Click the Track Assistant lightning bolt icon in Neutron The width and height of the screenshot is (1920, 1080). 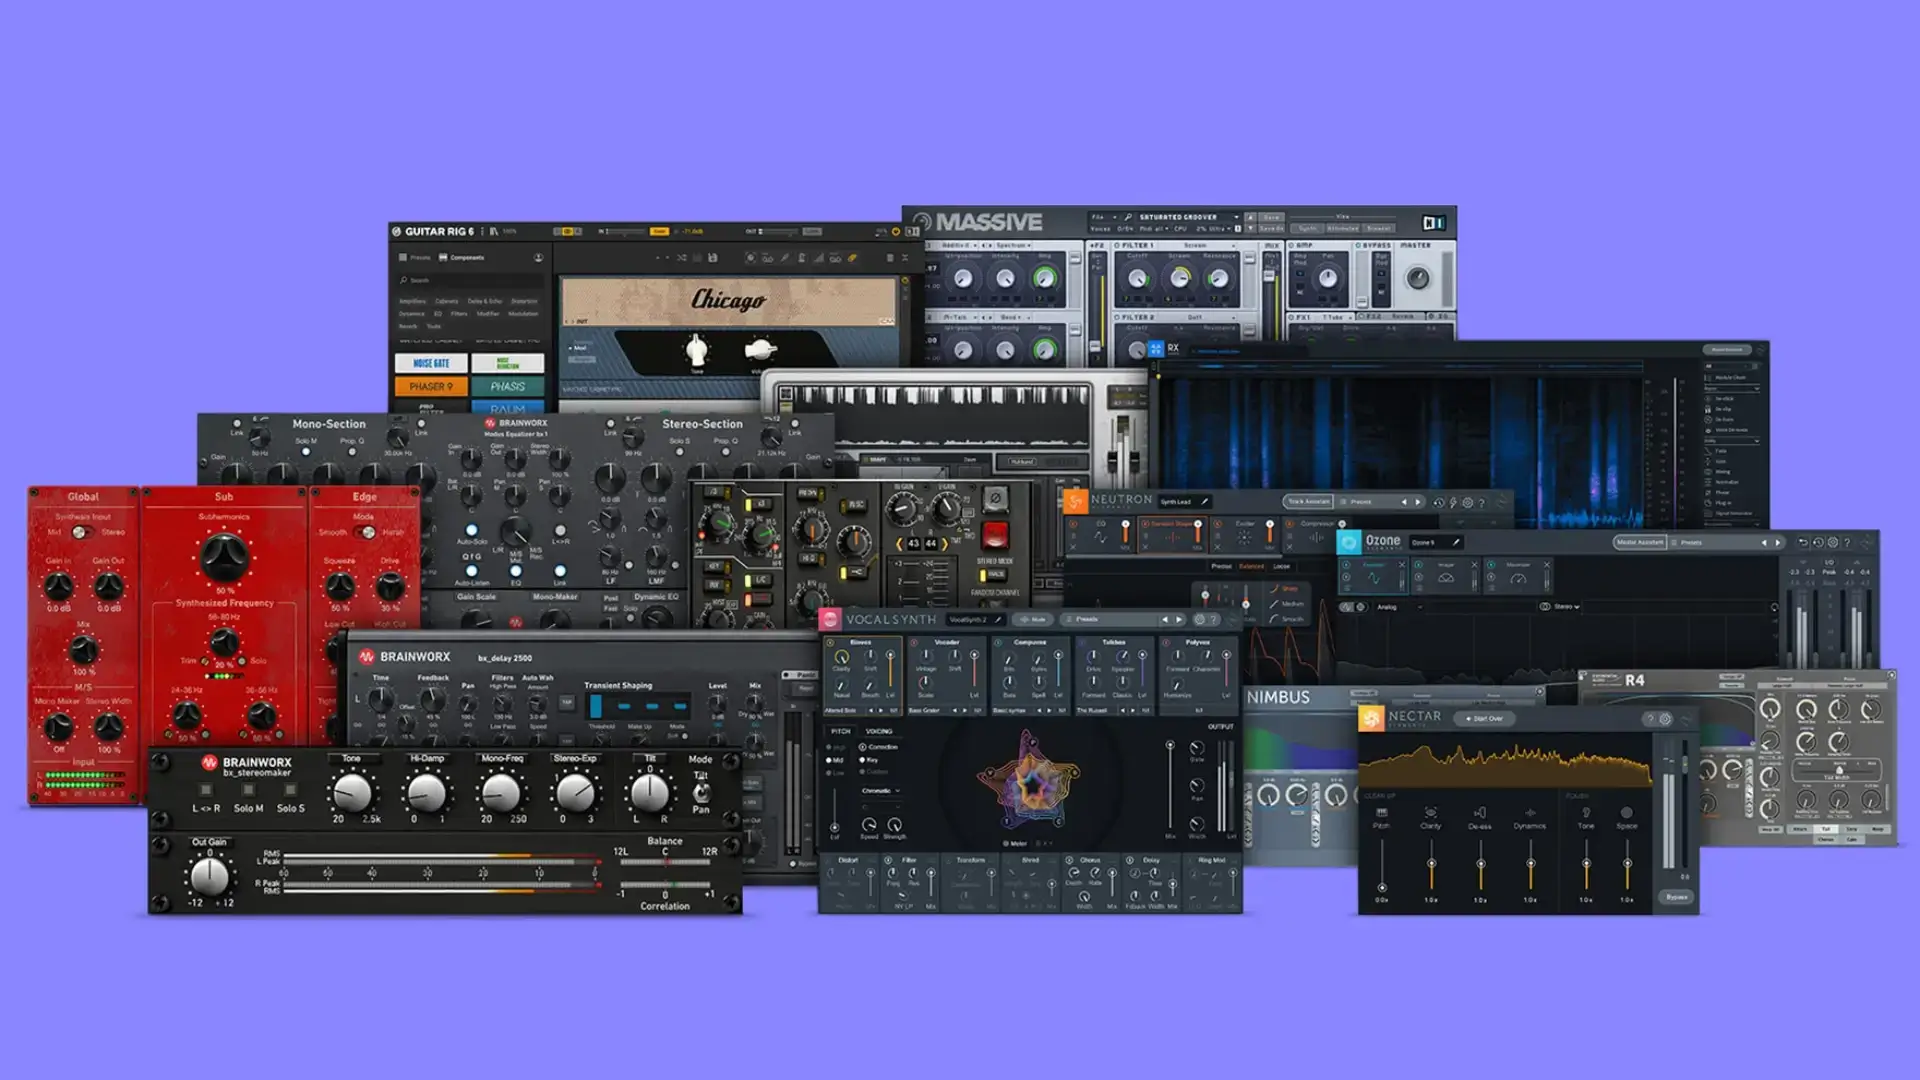click(1453, 502)
